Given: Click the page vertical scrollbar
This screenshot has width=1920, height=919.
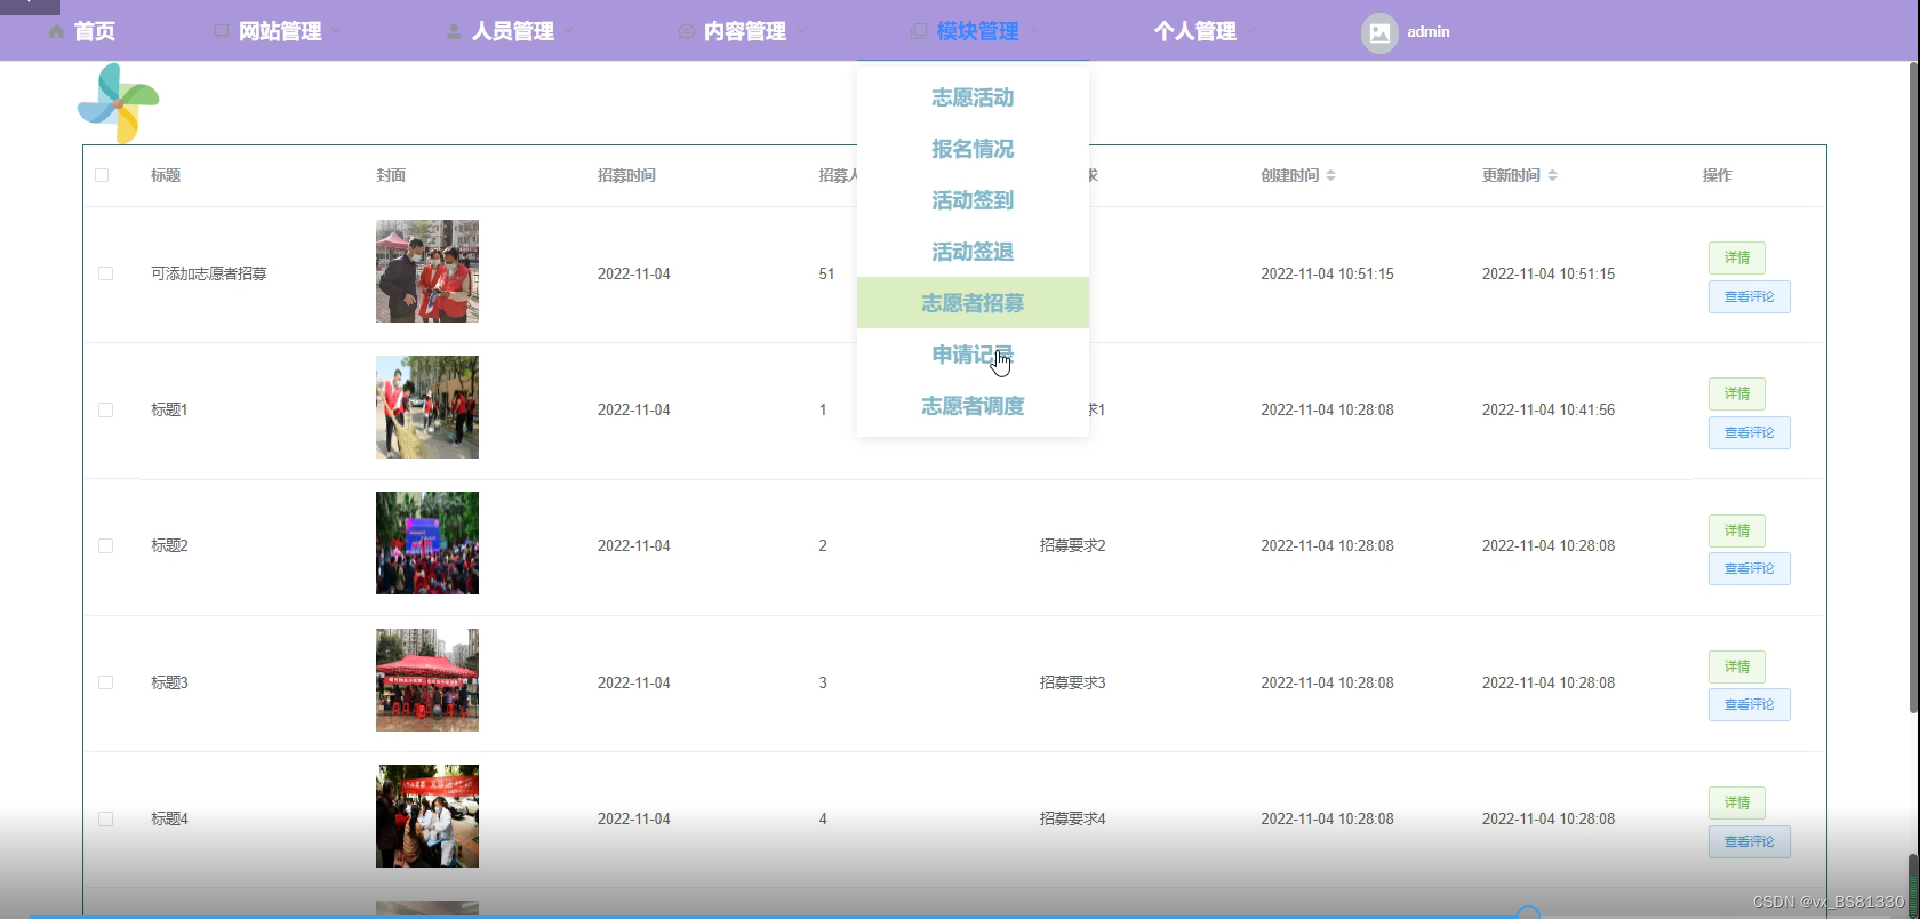Looking at the screenshot, I should tap(1913, 386).
